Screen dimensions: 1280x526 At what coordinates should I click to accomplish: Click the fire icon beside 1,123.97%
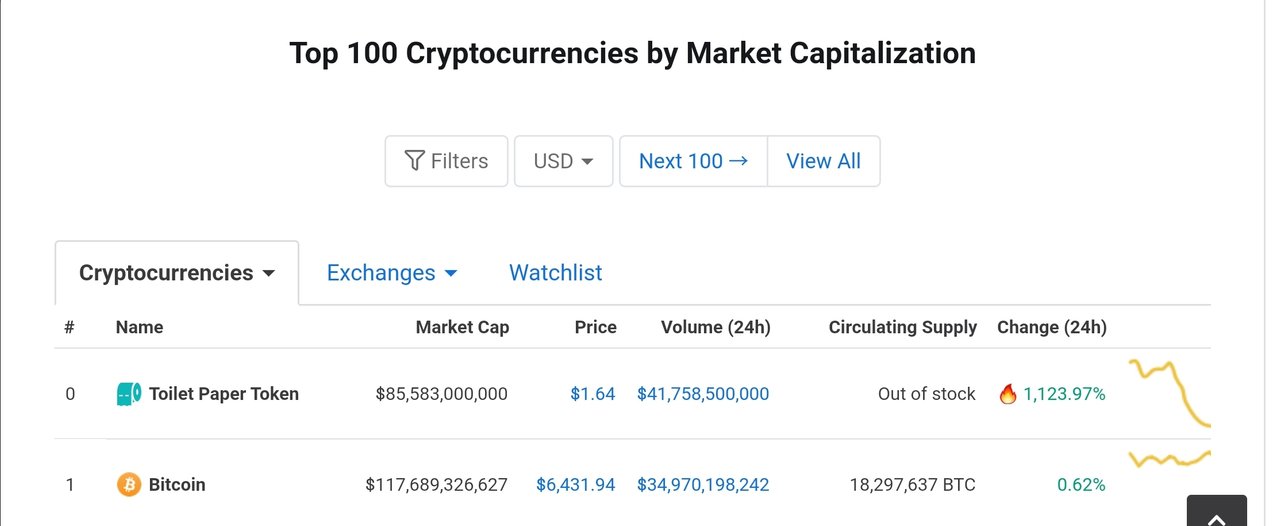coord(1008,394)
